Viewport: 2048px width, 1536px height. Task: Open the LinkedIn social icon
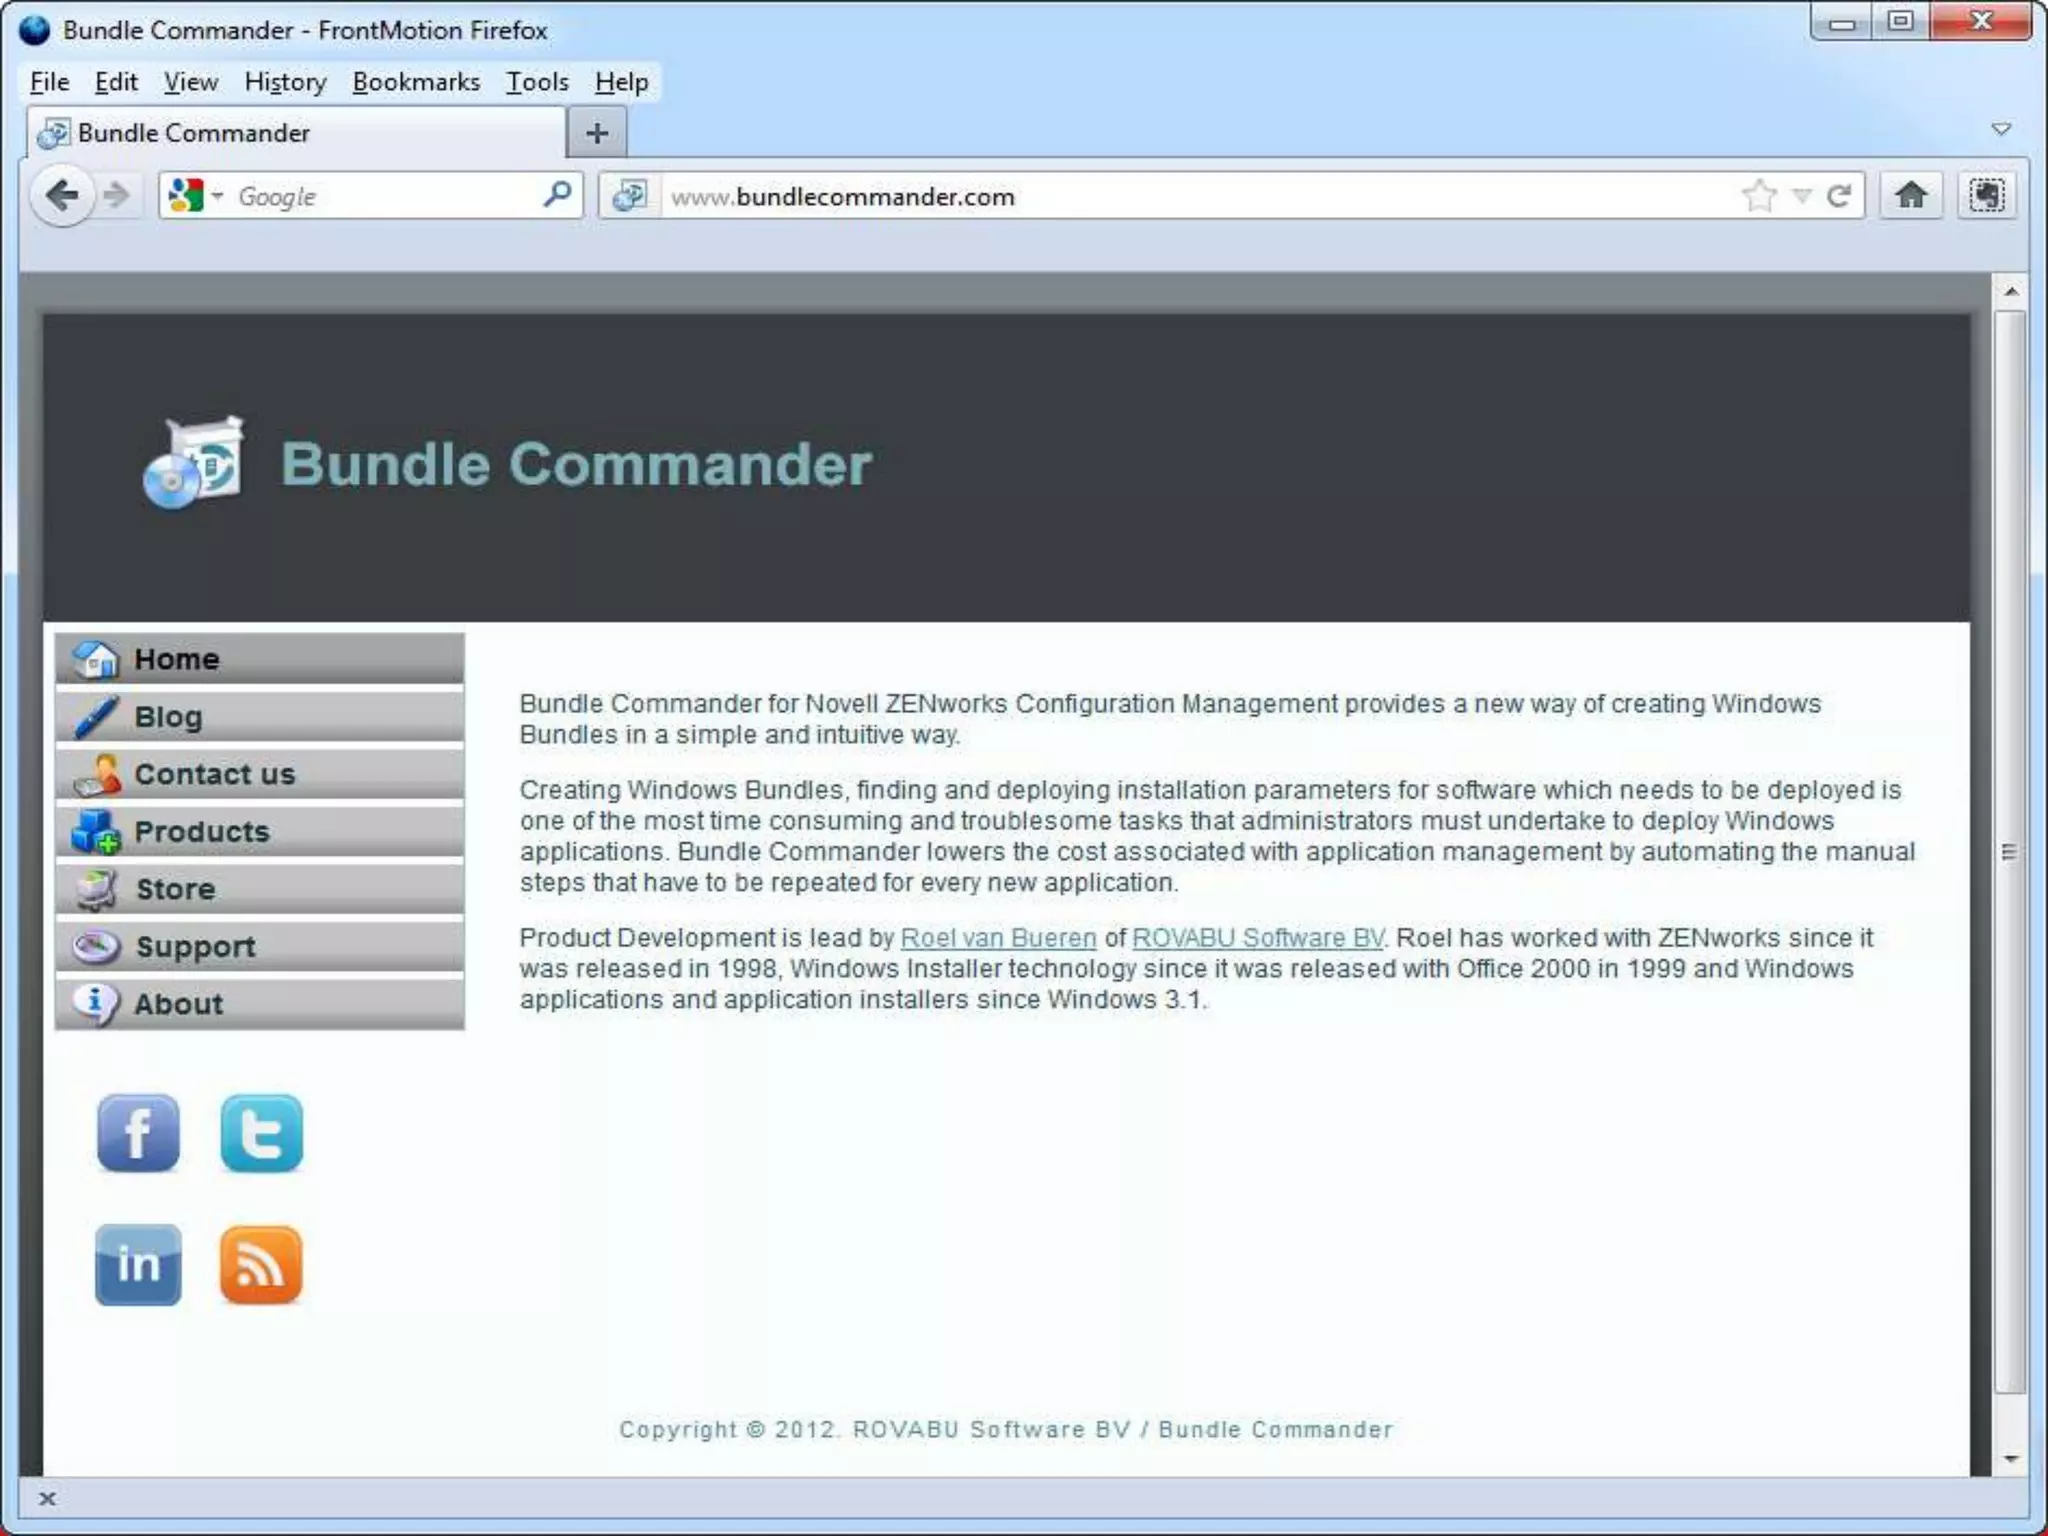(138, 1265)
